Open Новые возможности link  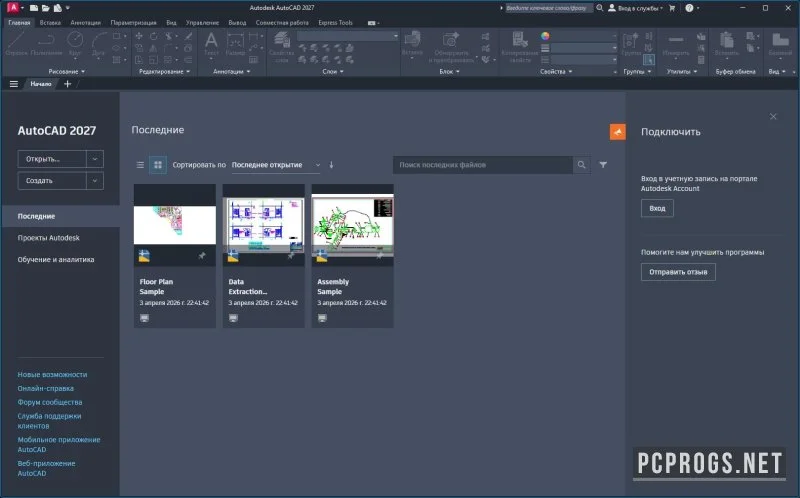point(52,375)
